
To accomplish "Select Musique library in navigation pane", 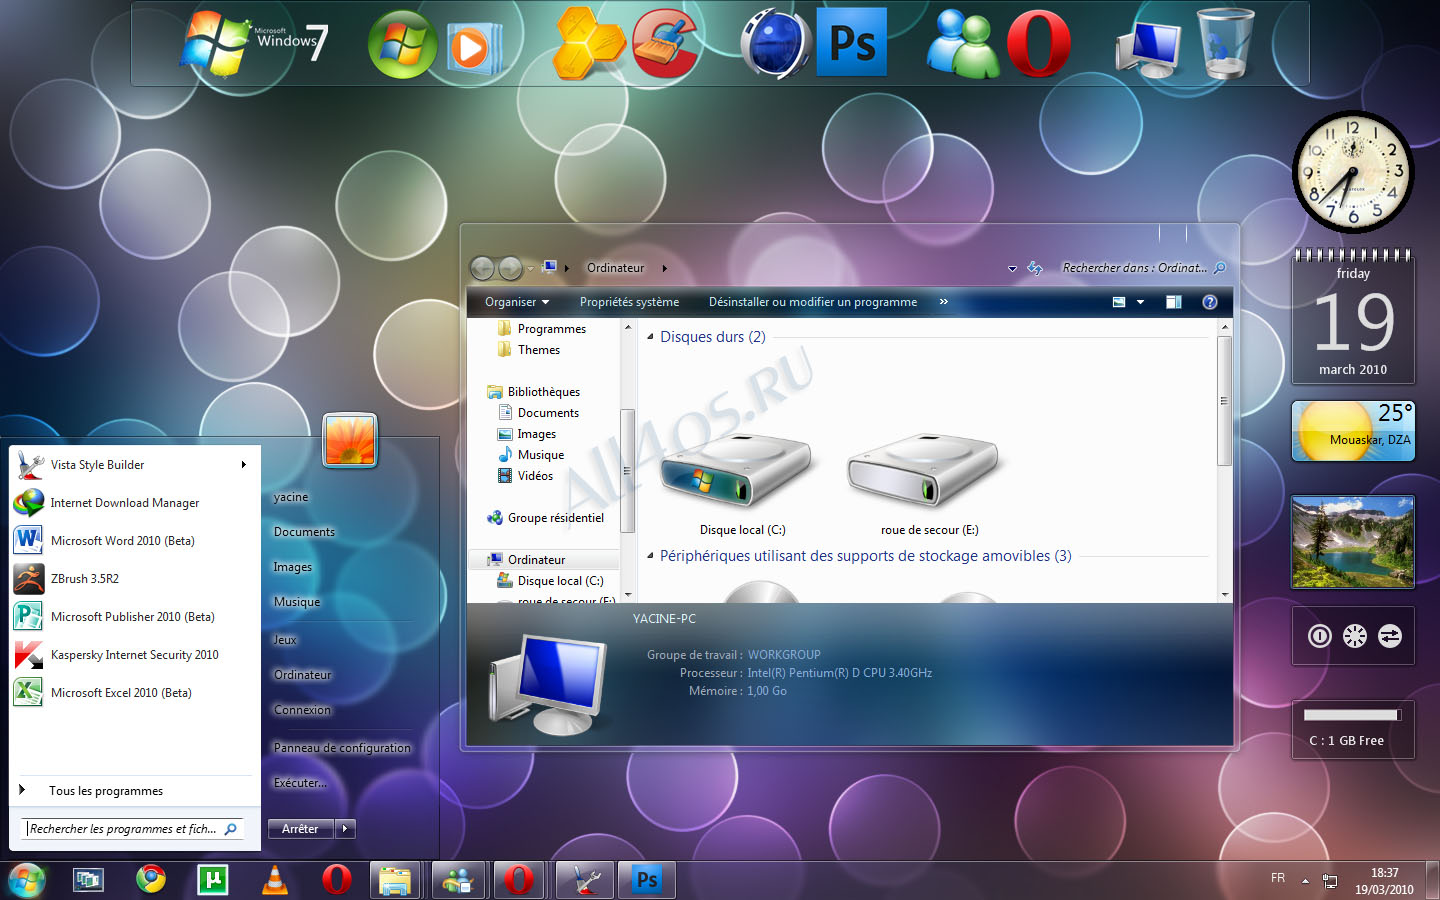I will [x=540, y=455].
